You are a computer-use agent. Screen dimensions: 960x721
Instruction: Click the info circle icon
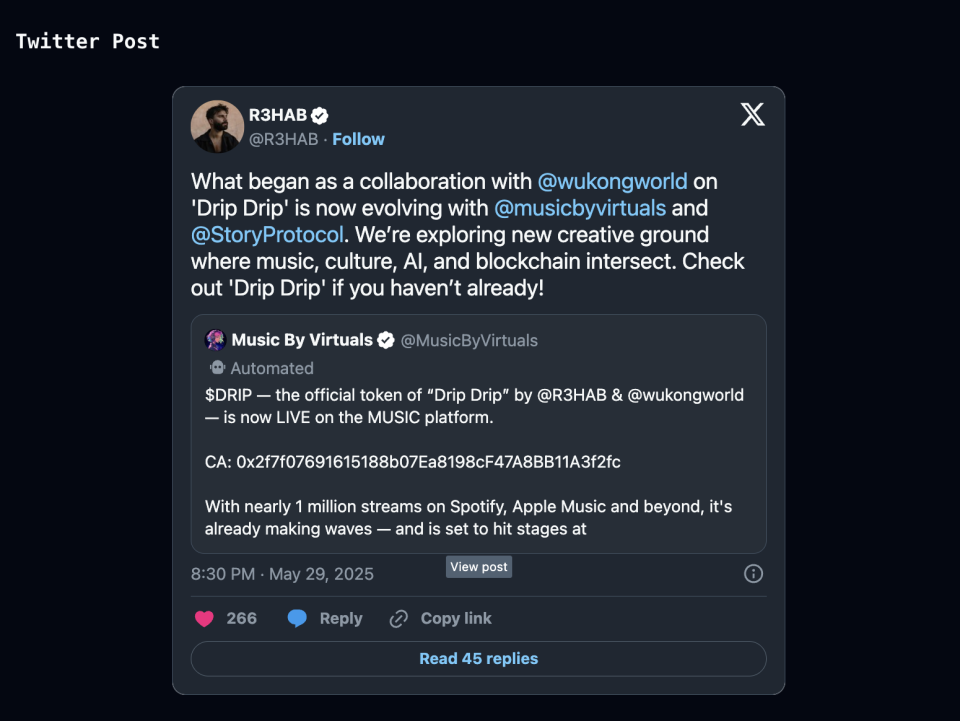[754, 574]
